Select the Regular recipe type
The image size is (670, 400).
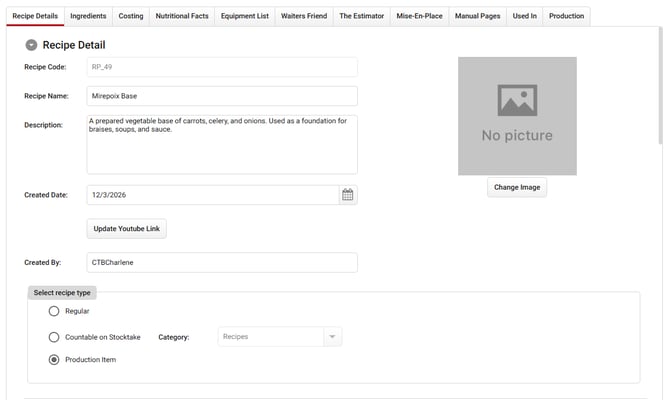[54, 311]
